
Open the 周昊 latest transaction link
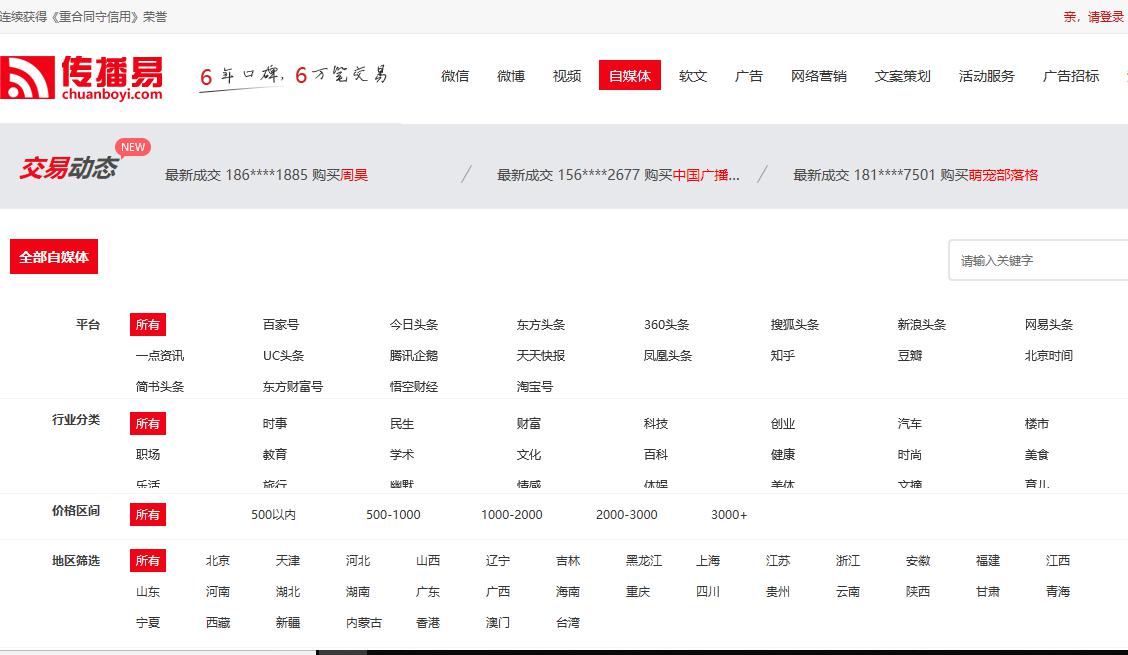354,175
